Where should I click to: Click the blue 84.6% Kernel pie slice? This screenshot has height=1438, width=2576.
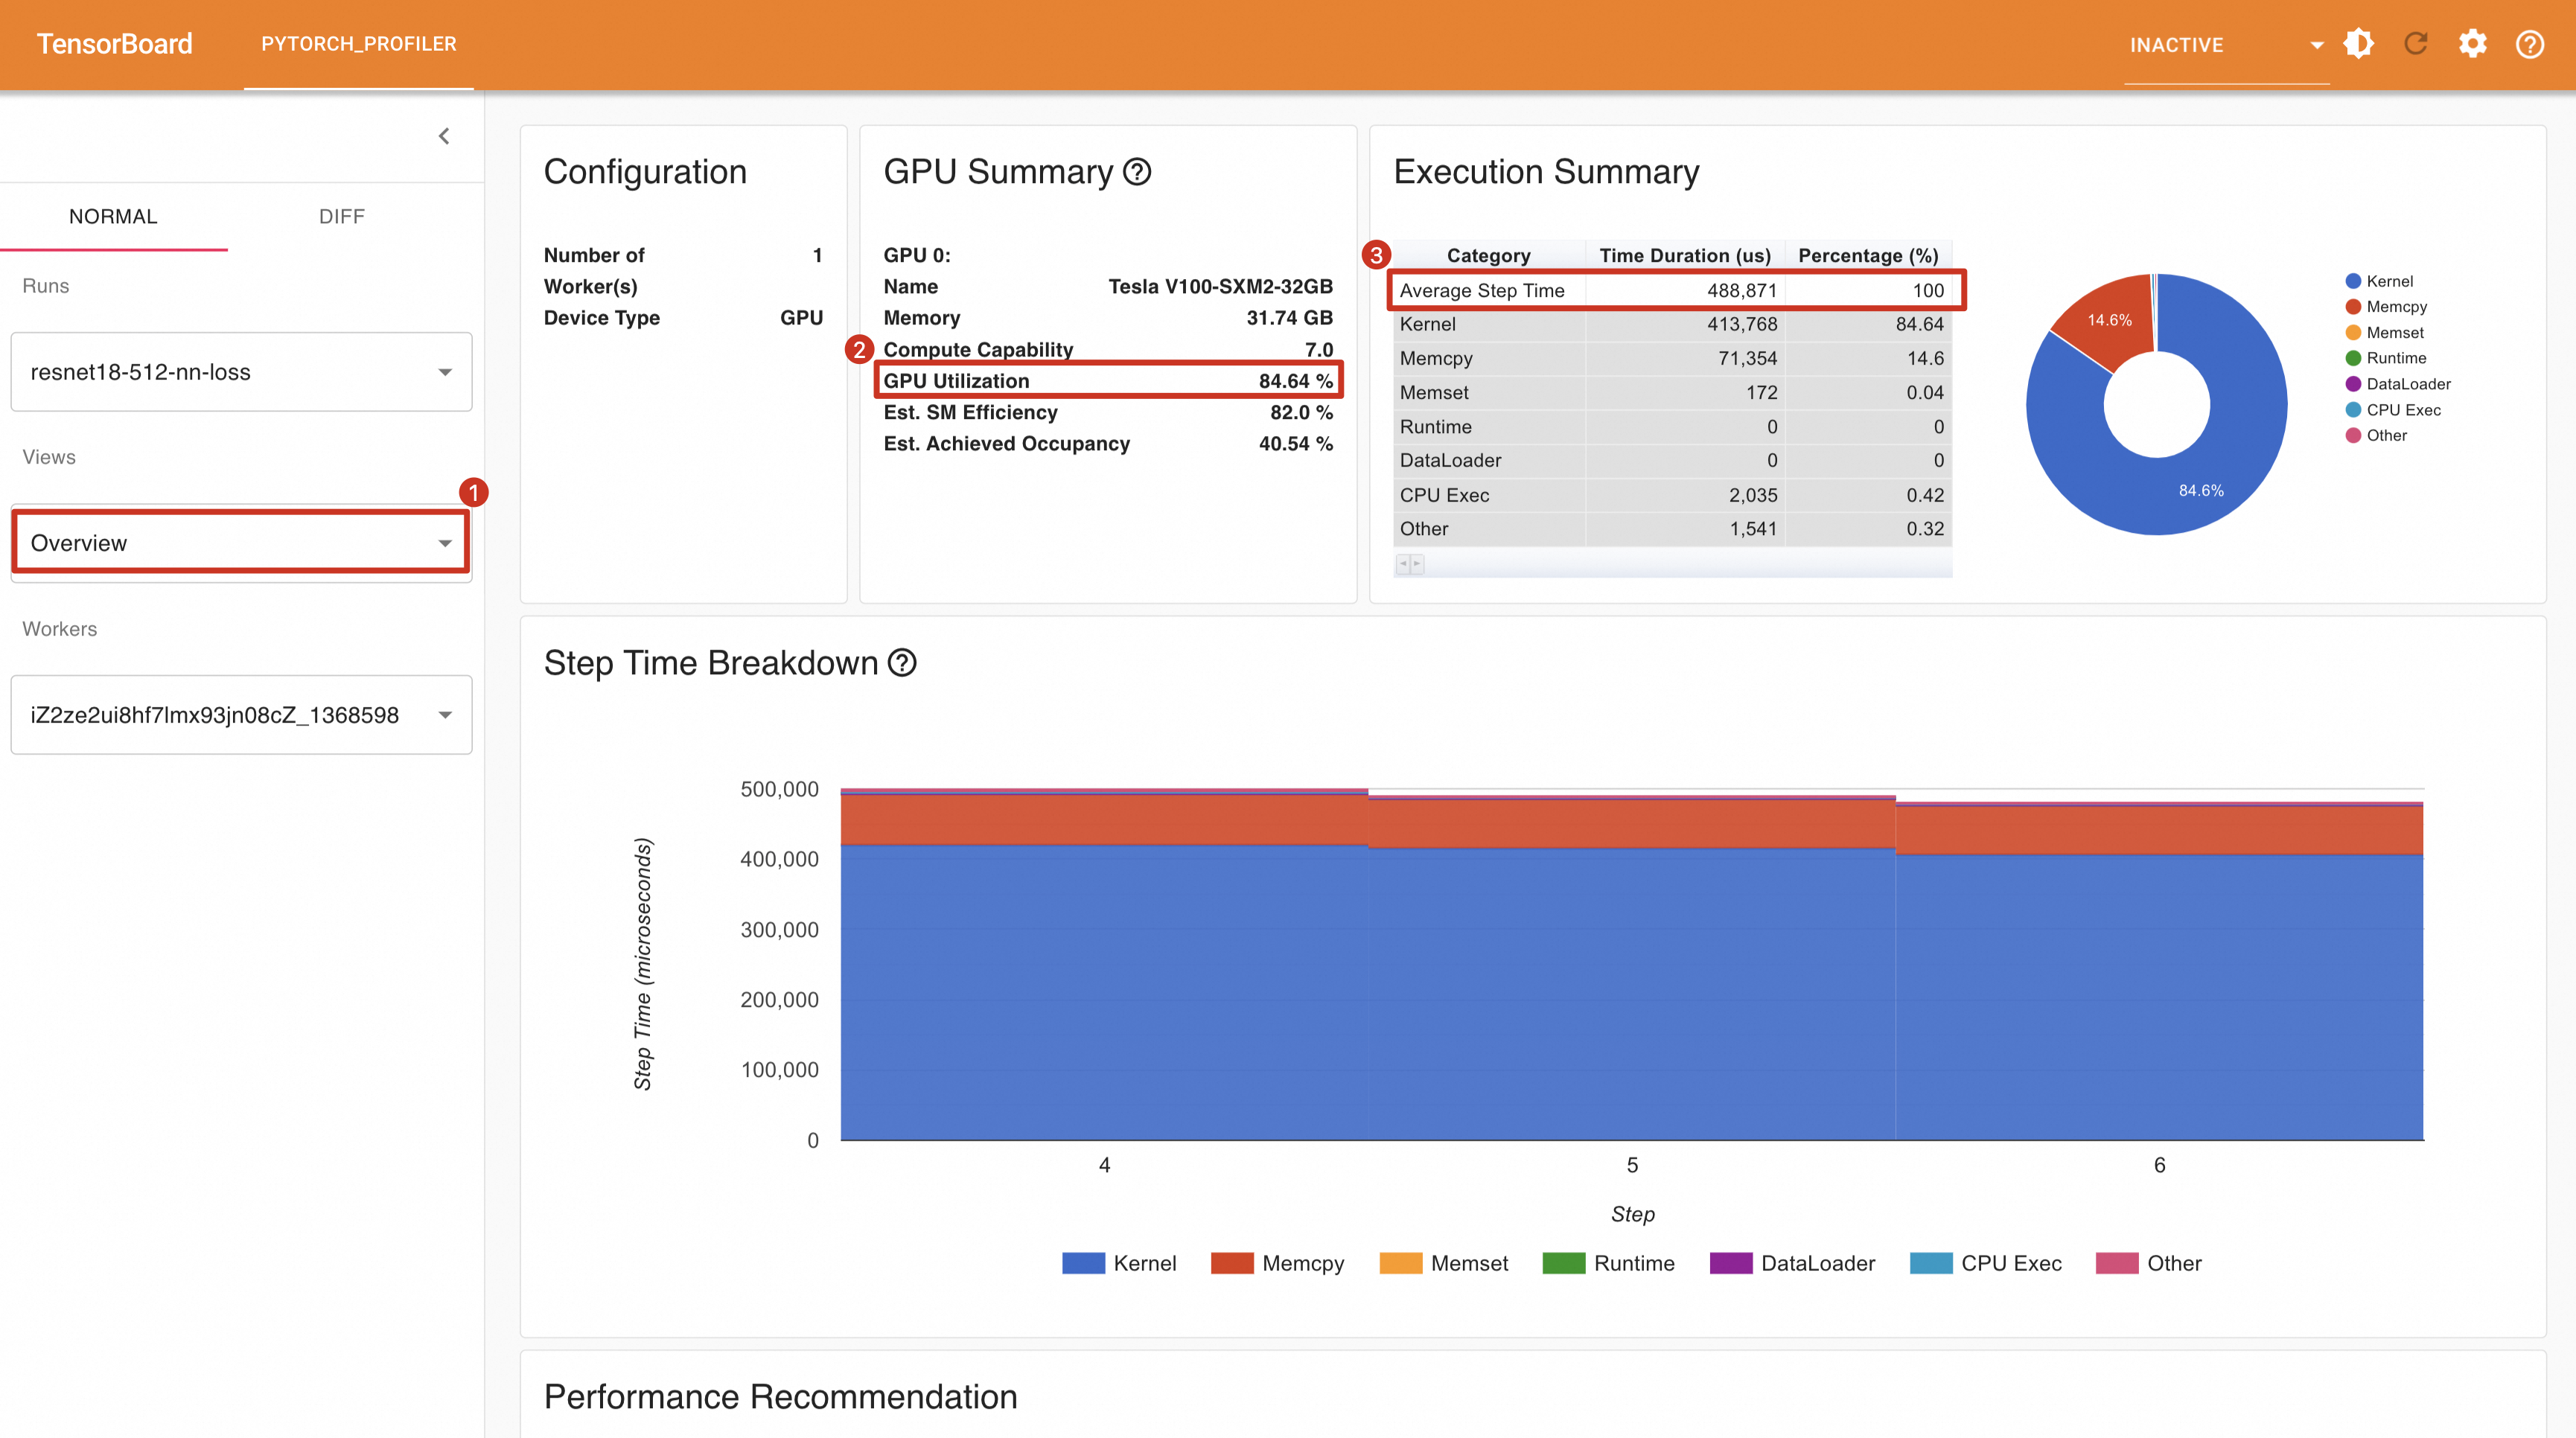[2200, 490]
